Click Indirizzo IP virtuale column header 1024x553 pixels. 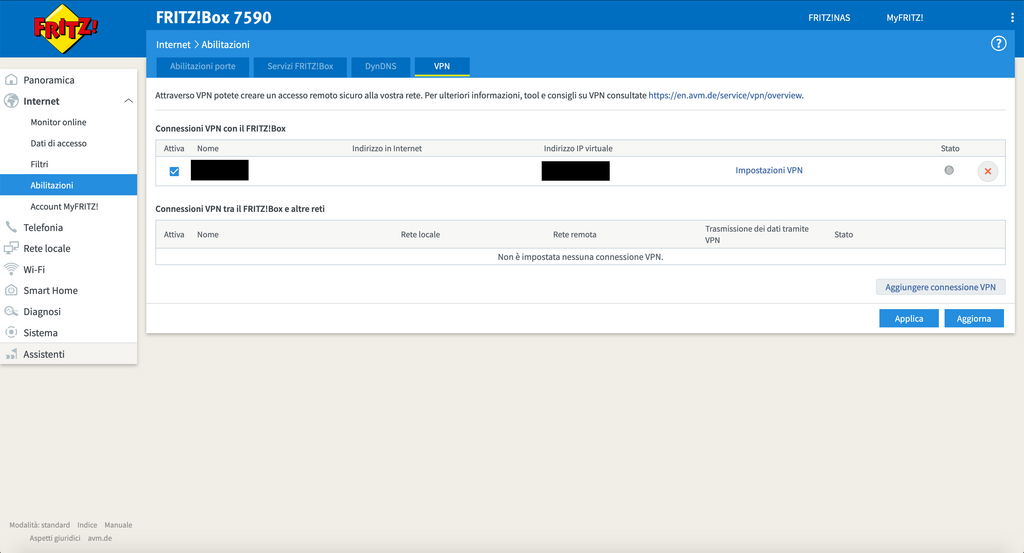(578, 148)
